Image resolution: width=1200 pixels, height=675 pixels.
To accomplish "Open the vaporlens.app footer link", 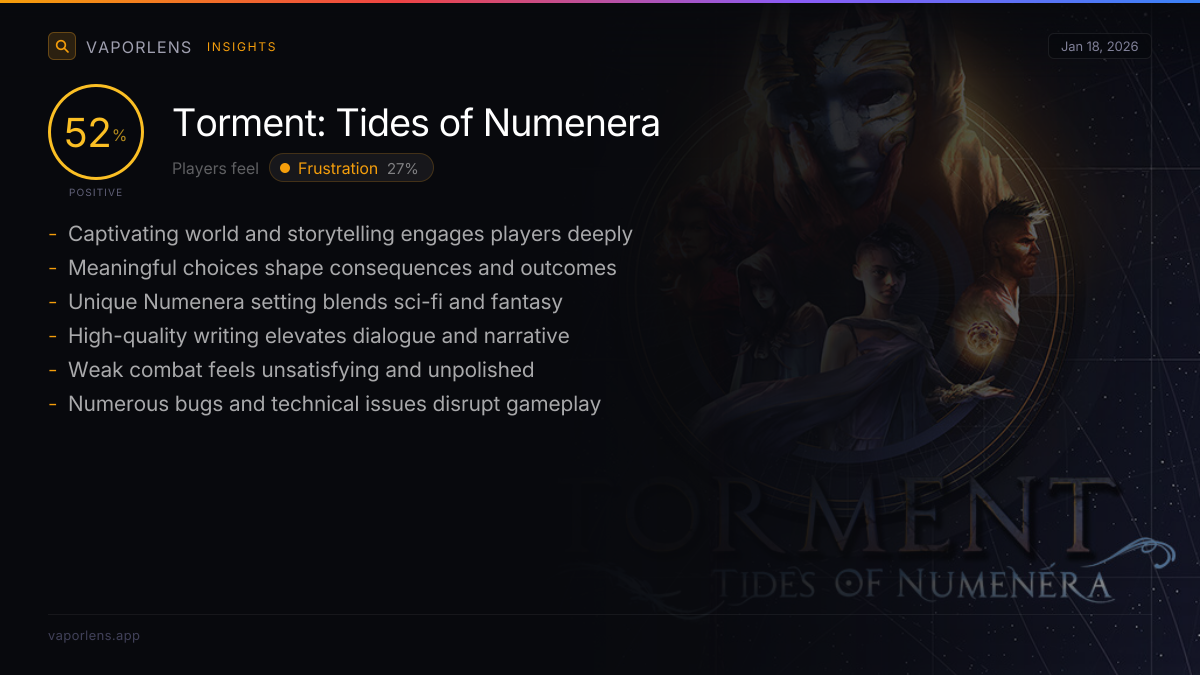I will click(x=94, y=635).
